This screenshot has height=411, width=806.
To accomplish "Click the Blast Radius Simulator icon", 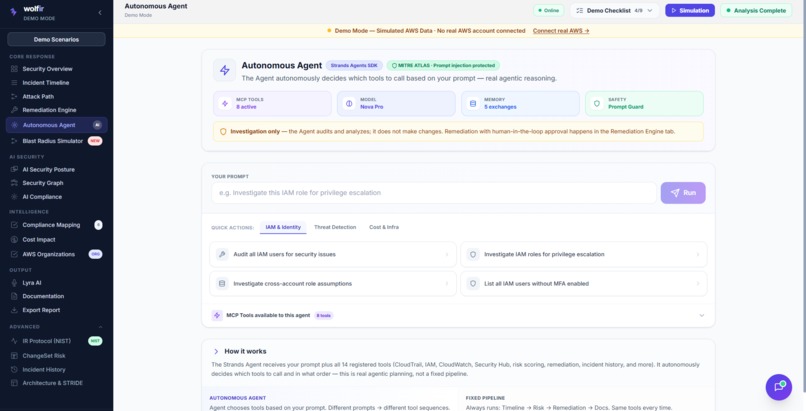I will [14, 141].
